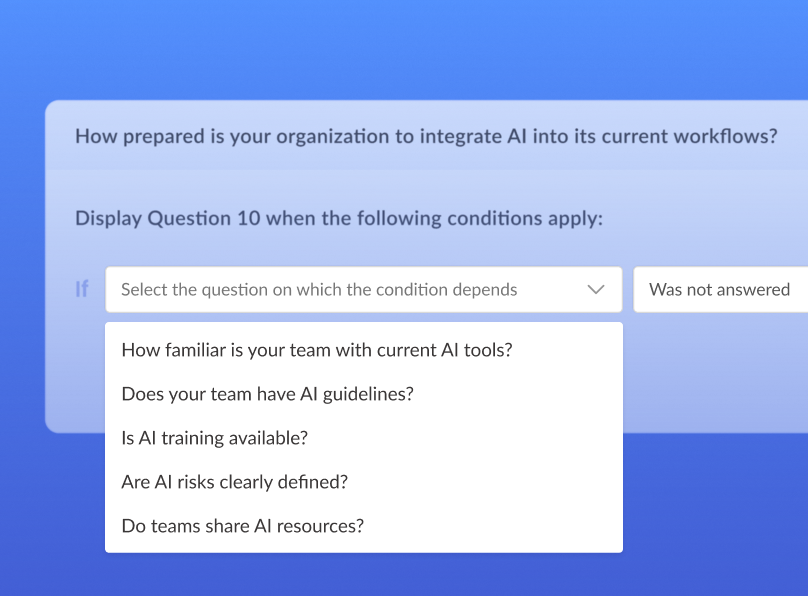
Task: Open the 'Was not answered' condition dropdown
Action: tap(720, 290)
